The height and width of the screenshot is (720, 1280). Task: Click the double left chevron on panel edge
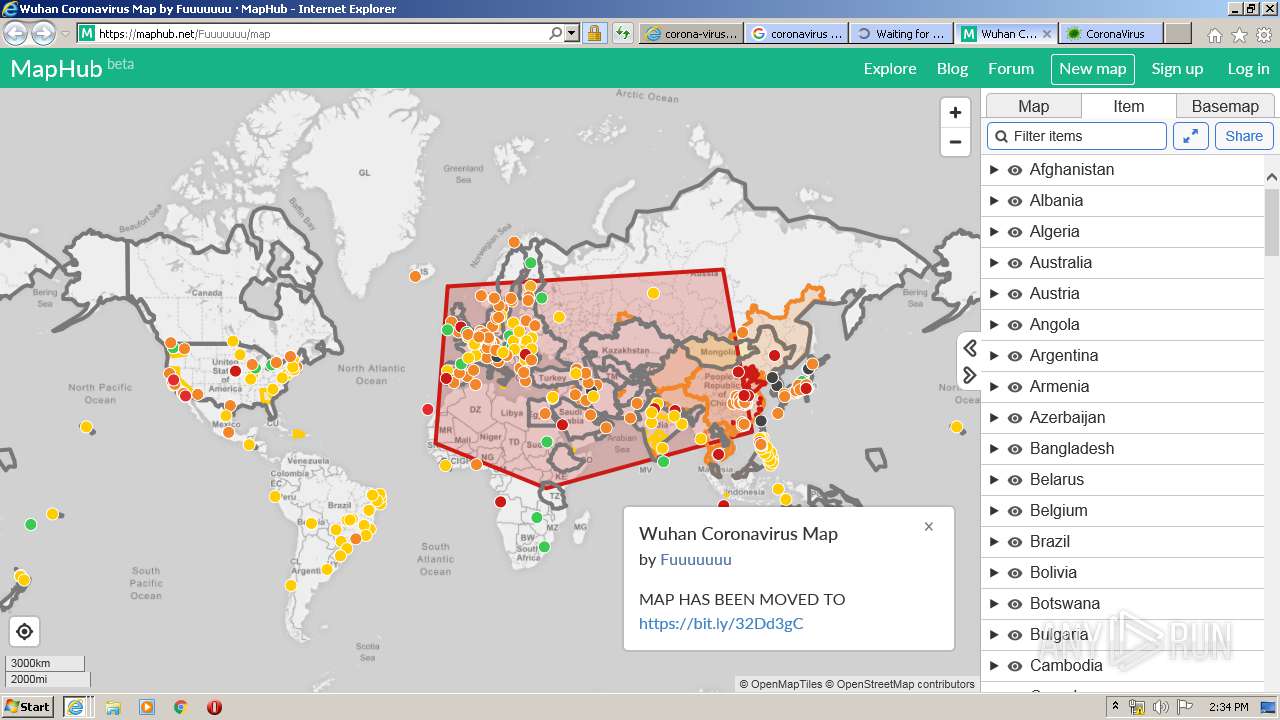click(x=969, y=348)
